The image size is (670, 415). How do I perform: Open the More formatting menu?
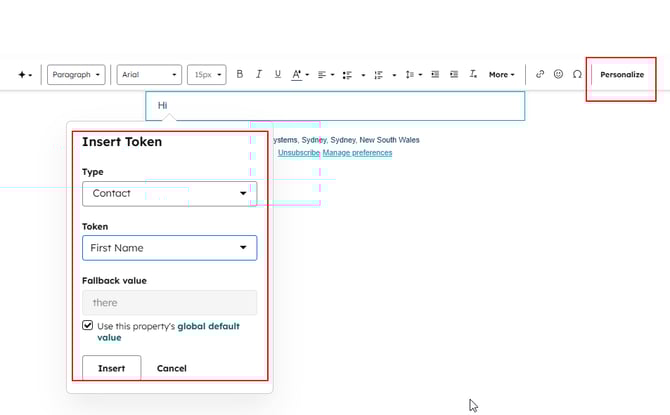click(501, 75)
